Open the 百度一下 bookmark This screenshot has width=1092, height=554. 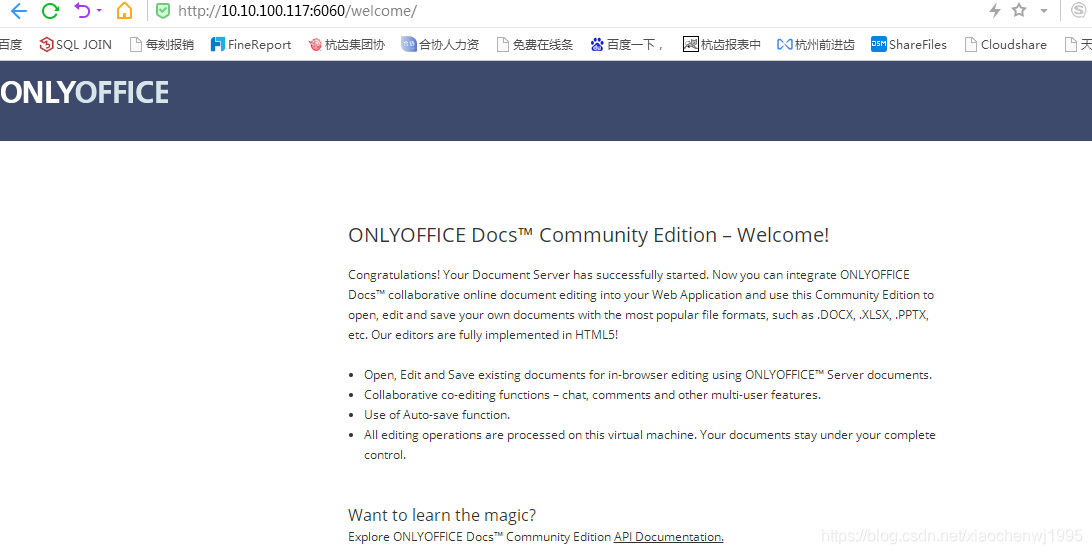click(x=627, y=45)
